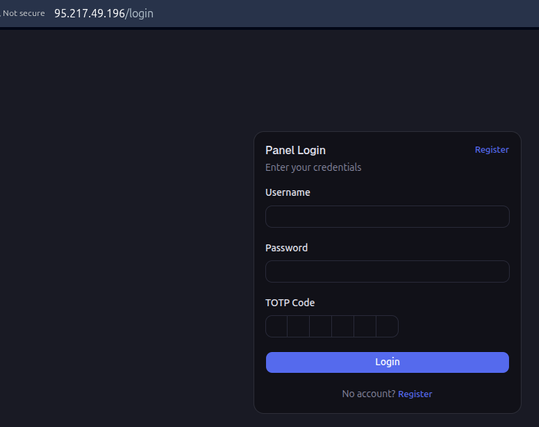Screen dimensions: 539x427
Task: Open the Register link beside Panel Login
Action: click(492, 150)
